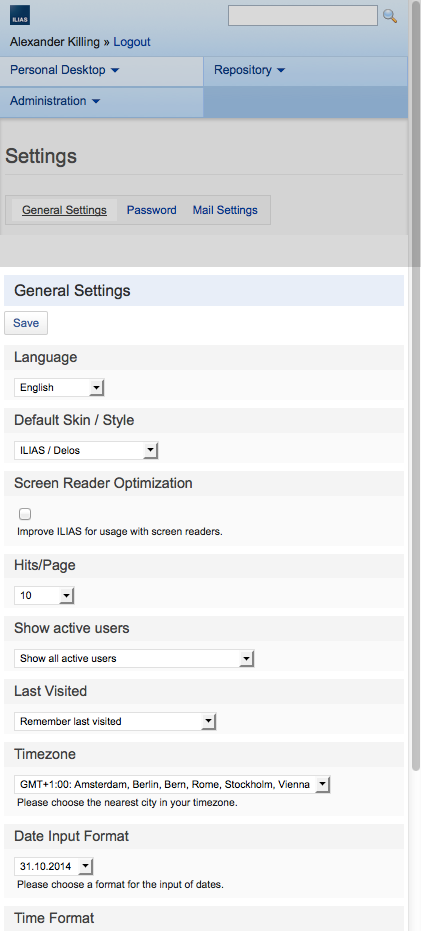Switch to the Mail Settings tab
Image resolution: width=421 pixels, height=931 pixels.
[225, 210]
